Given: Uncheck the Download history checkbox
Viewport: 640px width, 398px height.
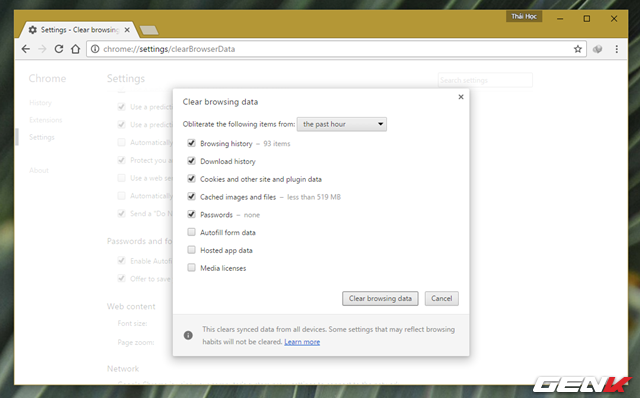Looking at the screenshot, I should 191,161.
